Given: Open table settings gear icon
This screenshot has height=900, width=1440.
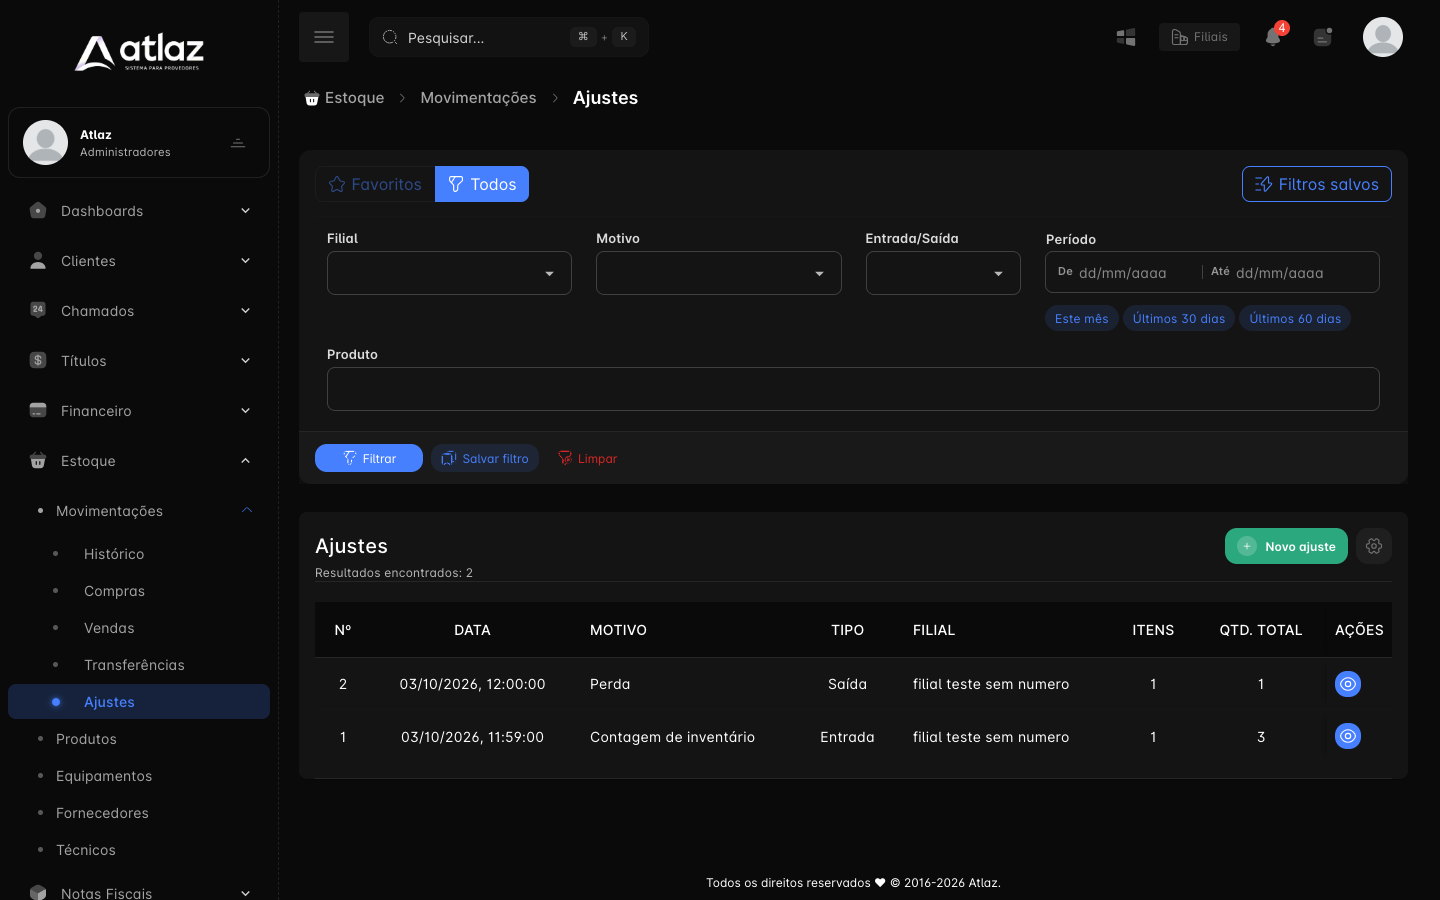Looking at the screenshot, I should [1374, 546].
